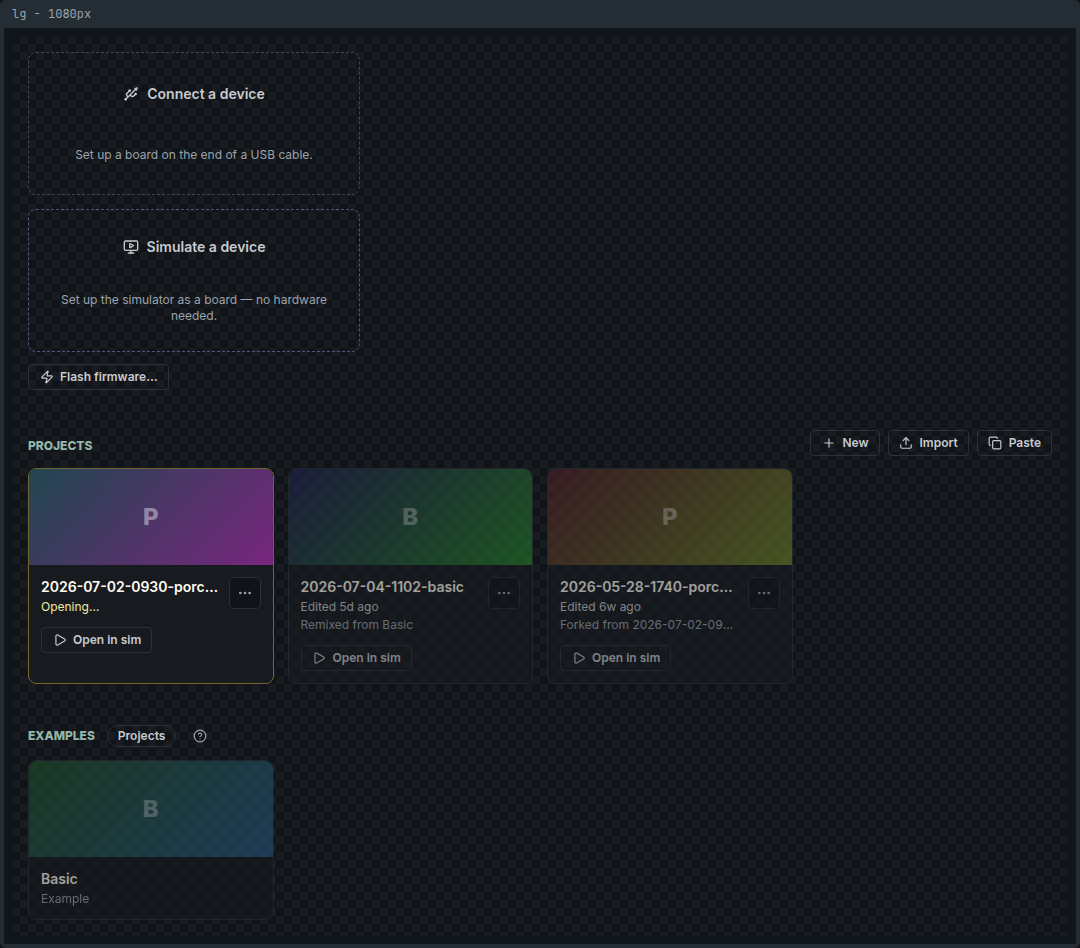The height and width of the screenshot is (948, 1080).
Task: Click Open in sim text for 2026-07-02-0930-porc
Action: [107, 640]
